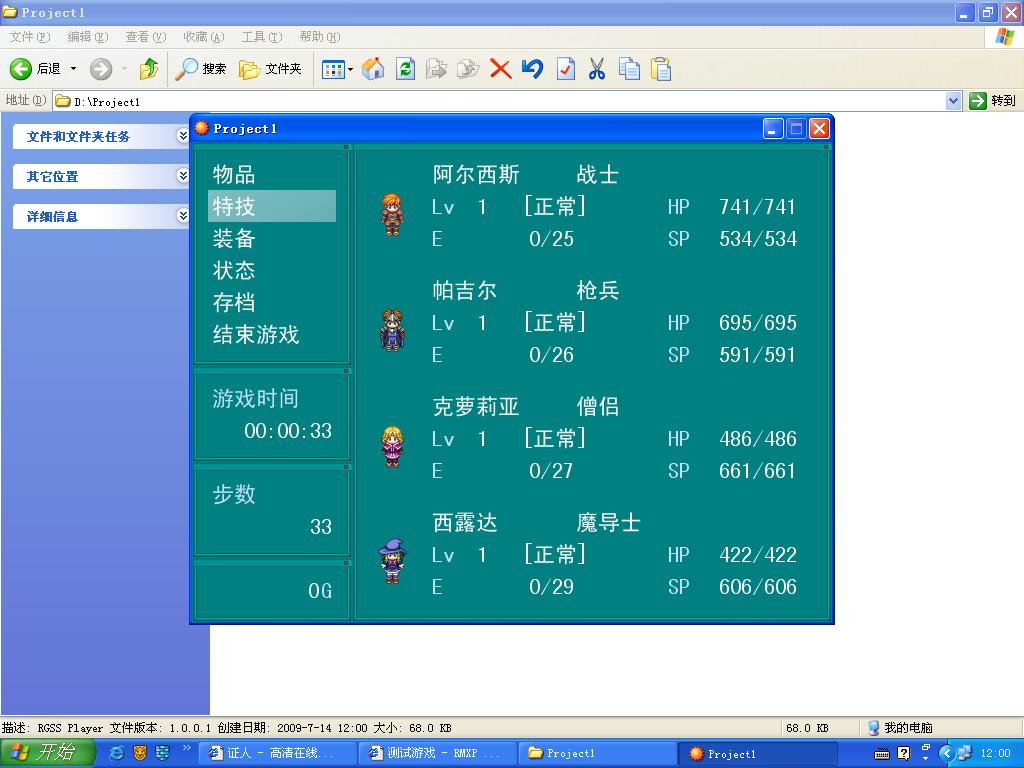The height and width of the screenshot is (768, 1024).
Task: Switch to Project1 game taskbar button
Action: 758,754
